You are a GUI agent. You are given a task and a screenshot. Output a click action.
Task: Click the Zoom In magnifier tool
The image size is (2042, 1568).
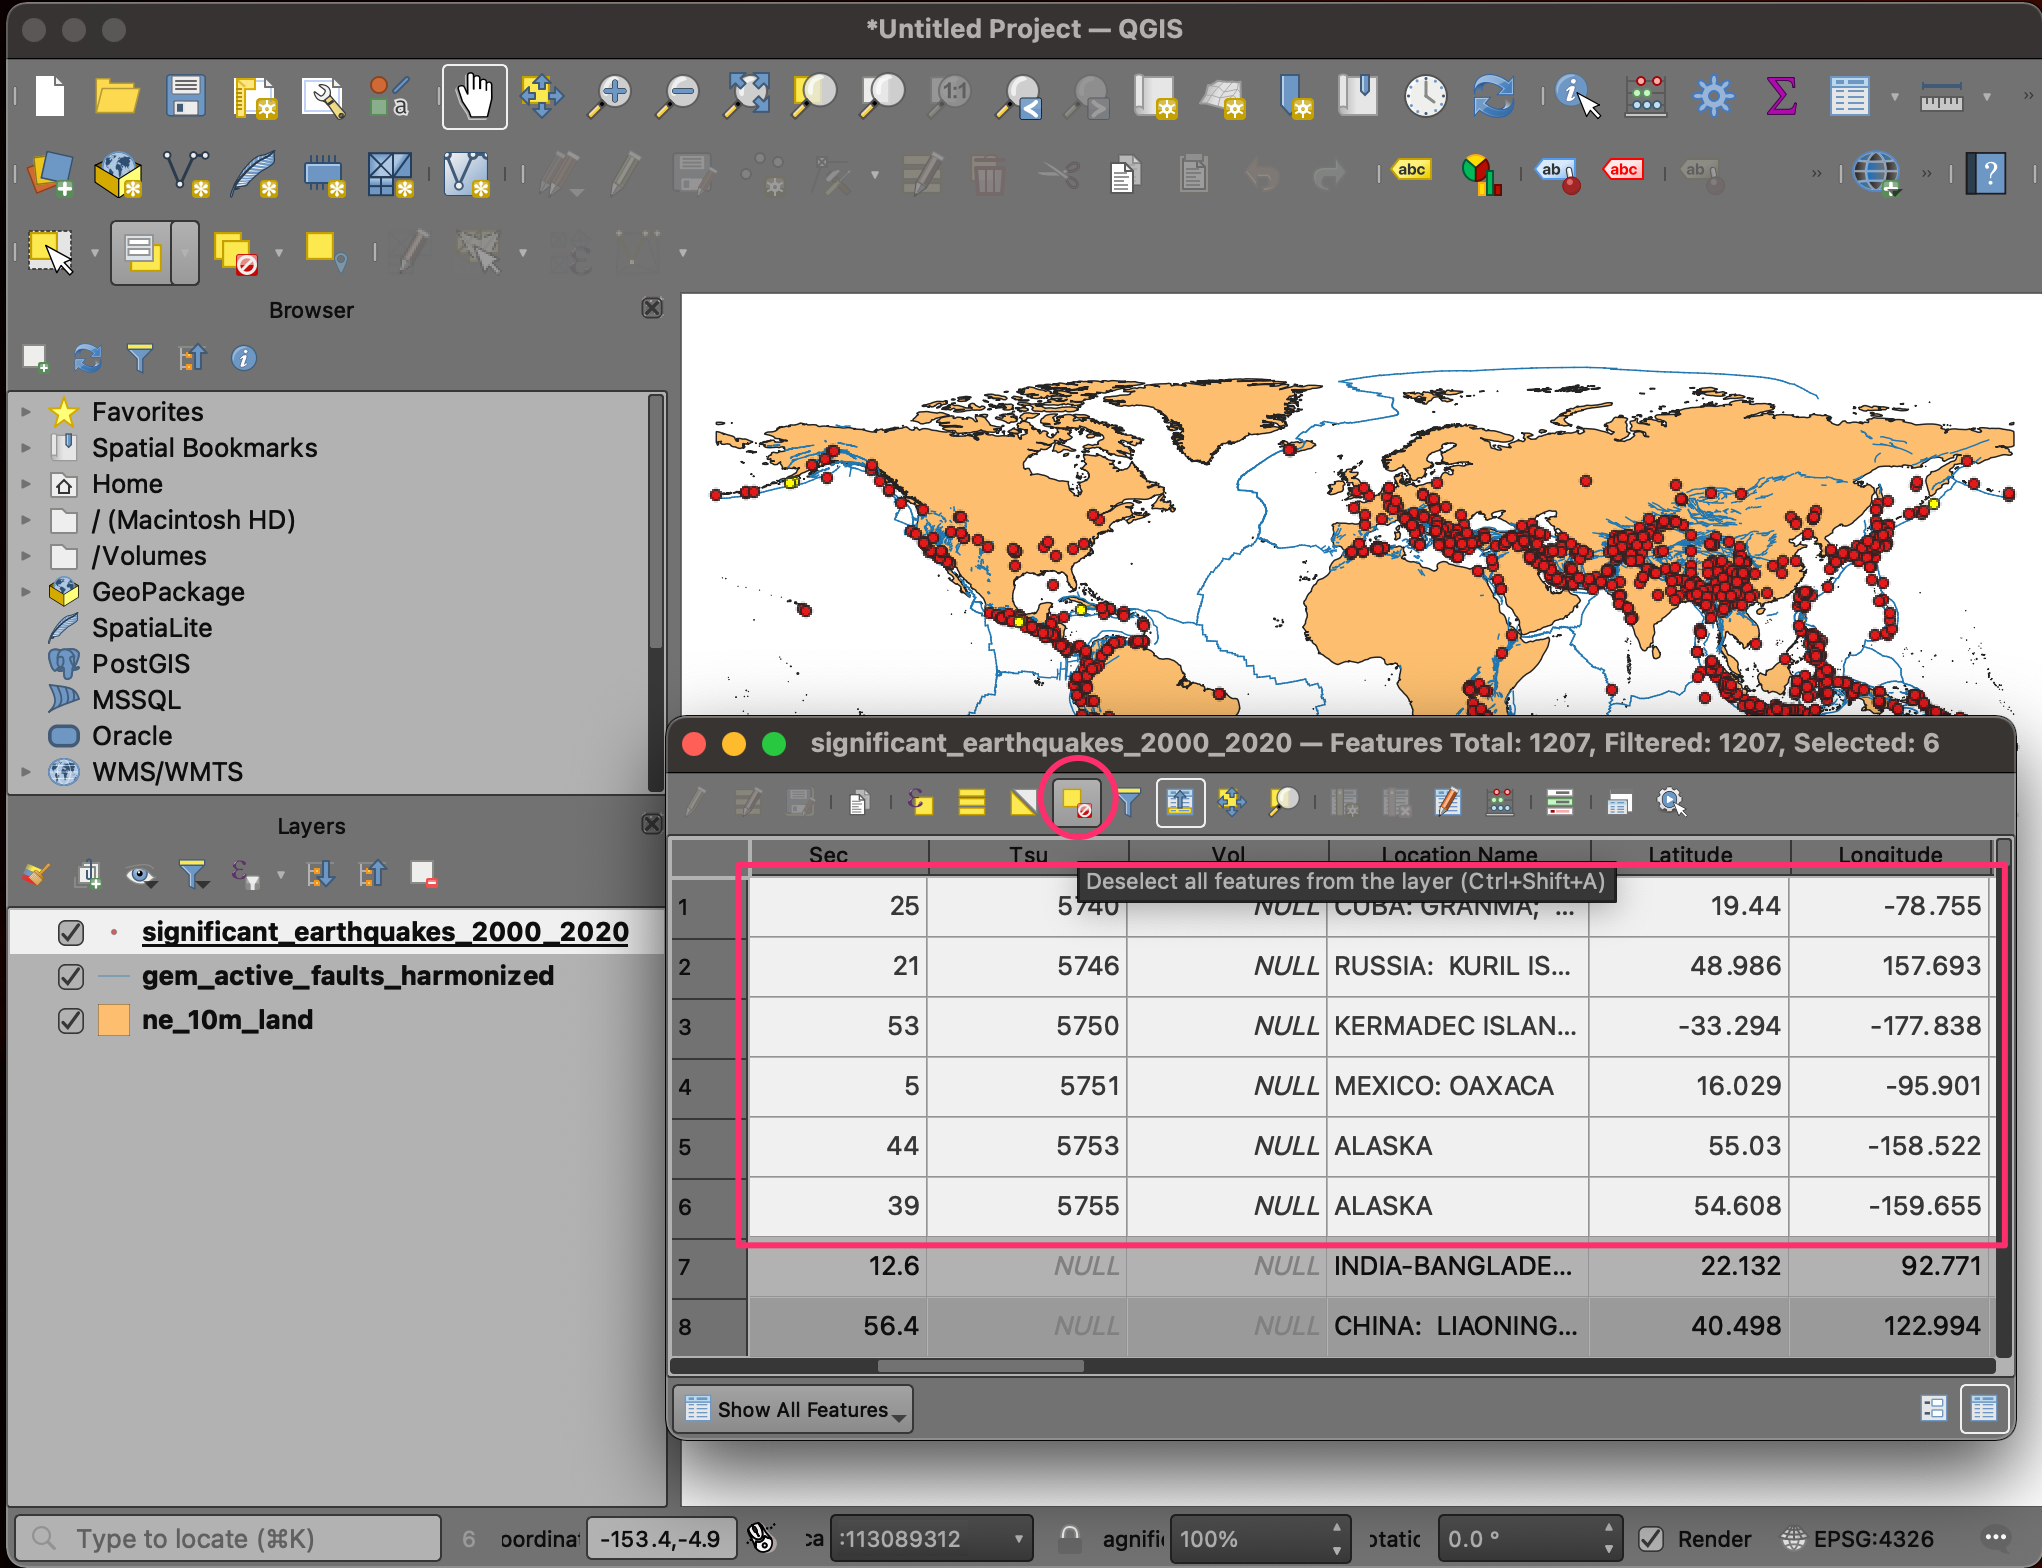point(609,97)
